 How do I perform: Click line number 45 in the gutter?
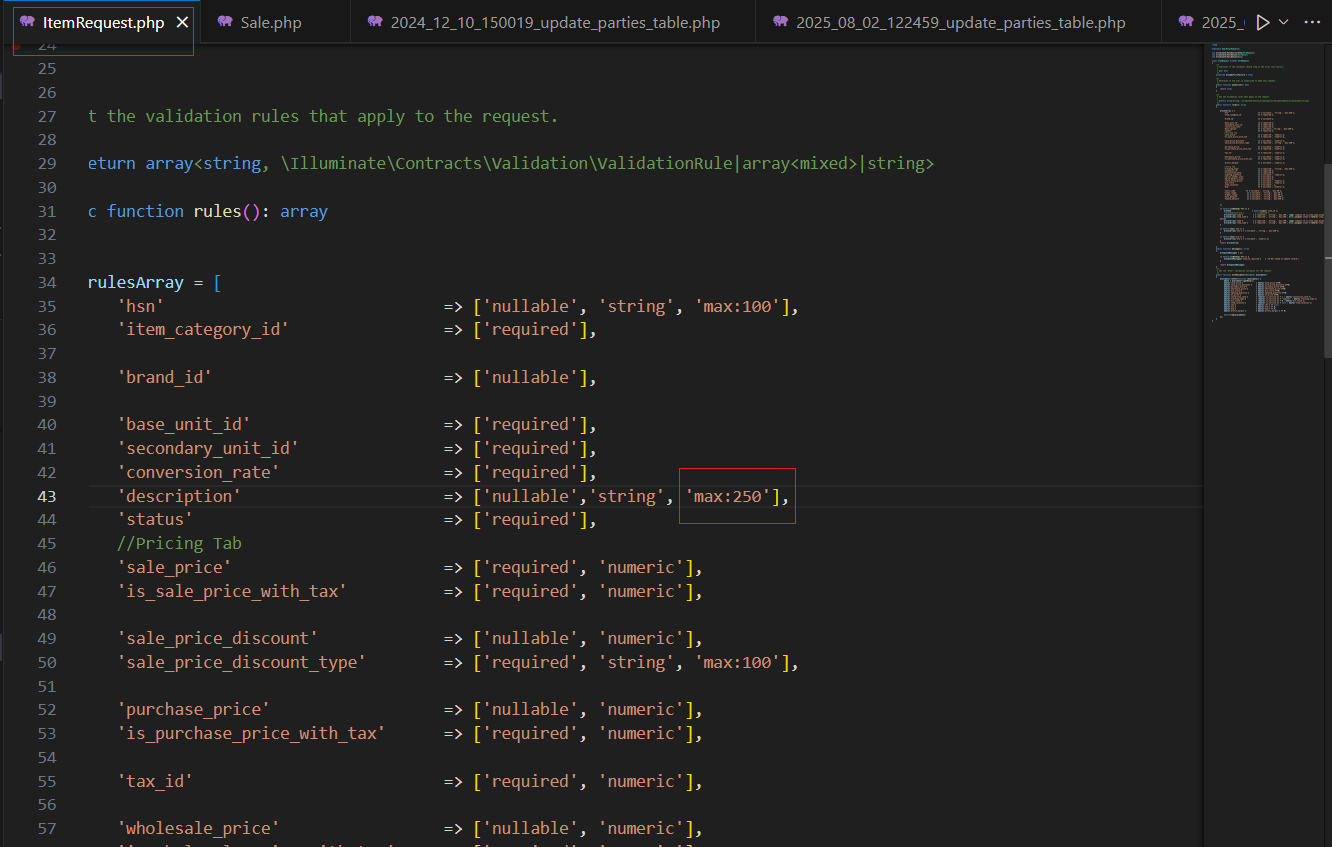(x=47, y=543)
